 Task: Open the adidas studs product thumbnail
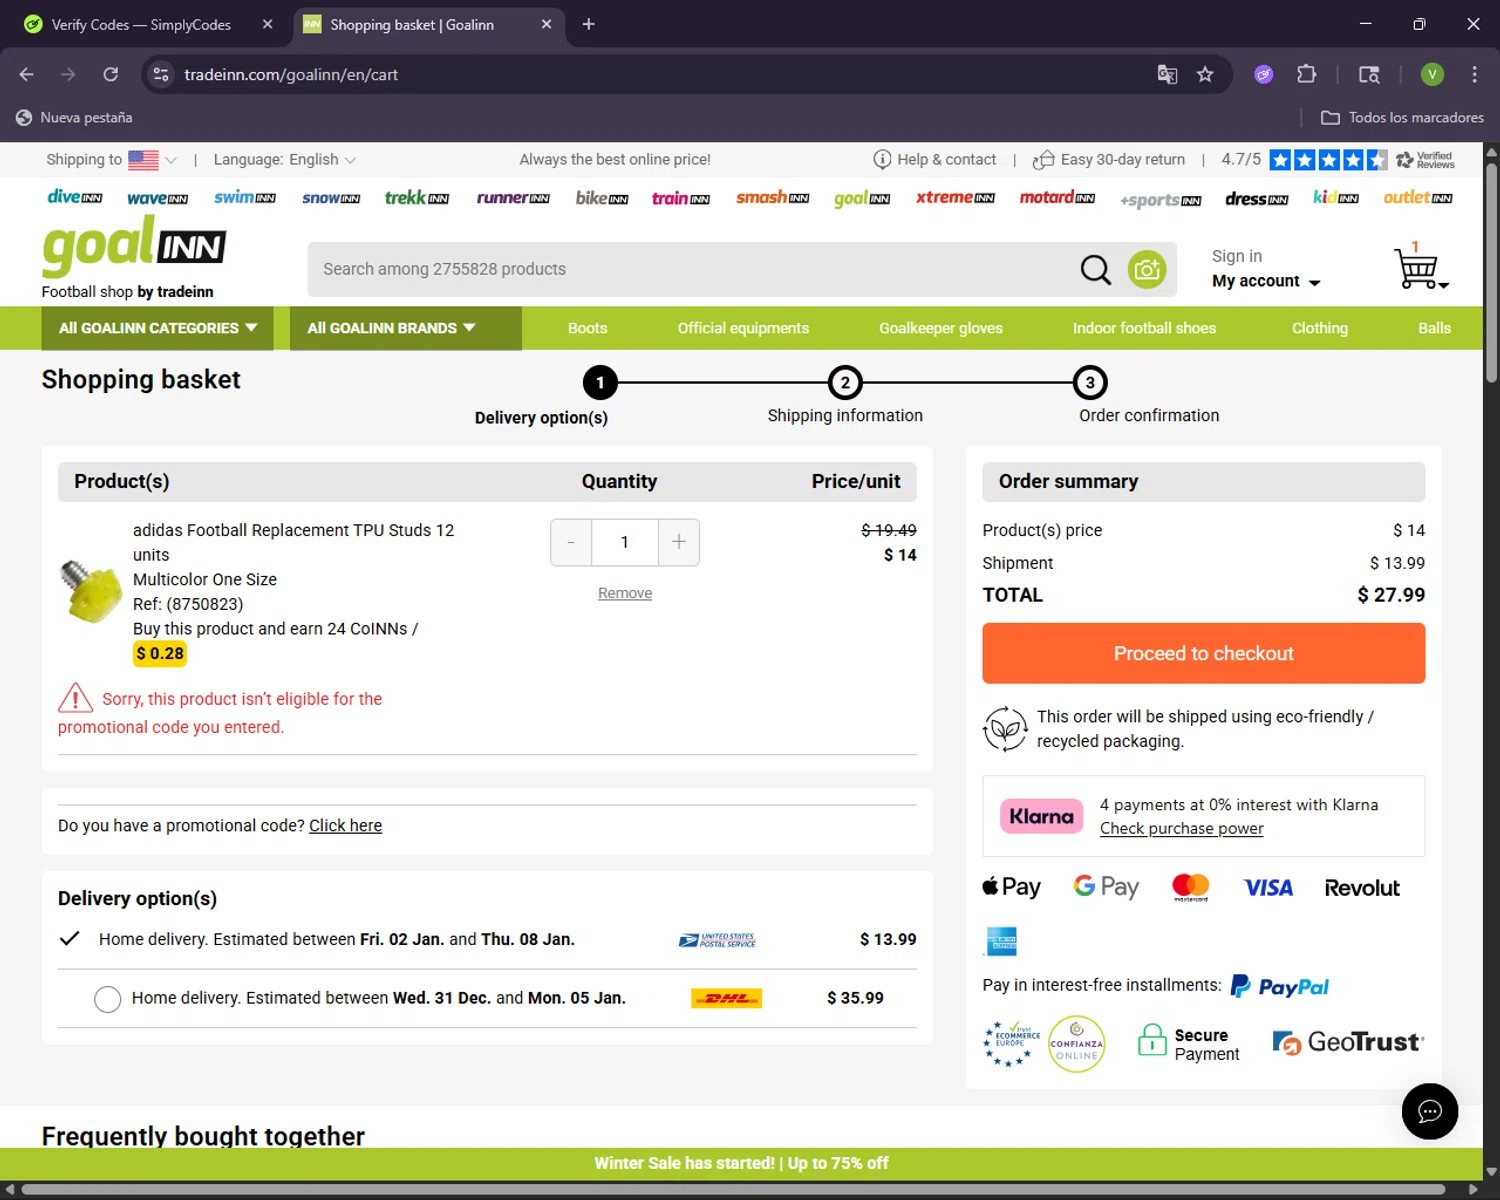91,591
